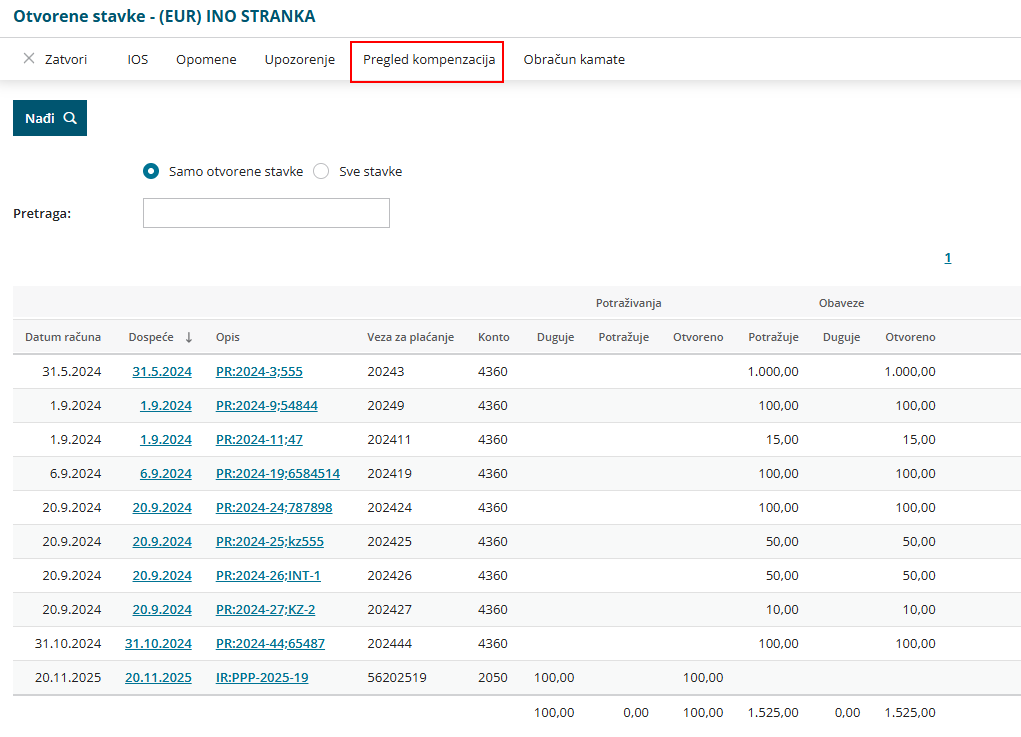Open the Opomene menu item
The image size is (1021, 737).
click(206, 59)
